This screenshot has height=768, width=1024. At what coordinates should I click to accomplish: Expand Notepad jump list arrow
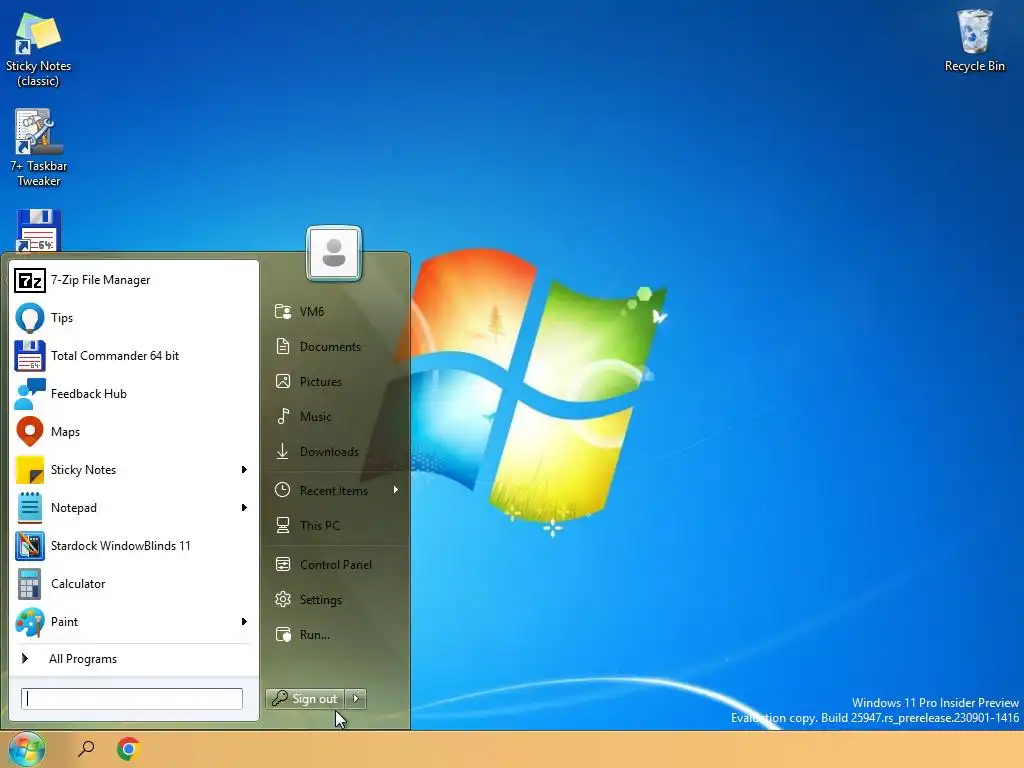[x=244, y=507]
